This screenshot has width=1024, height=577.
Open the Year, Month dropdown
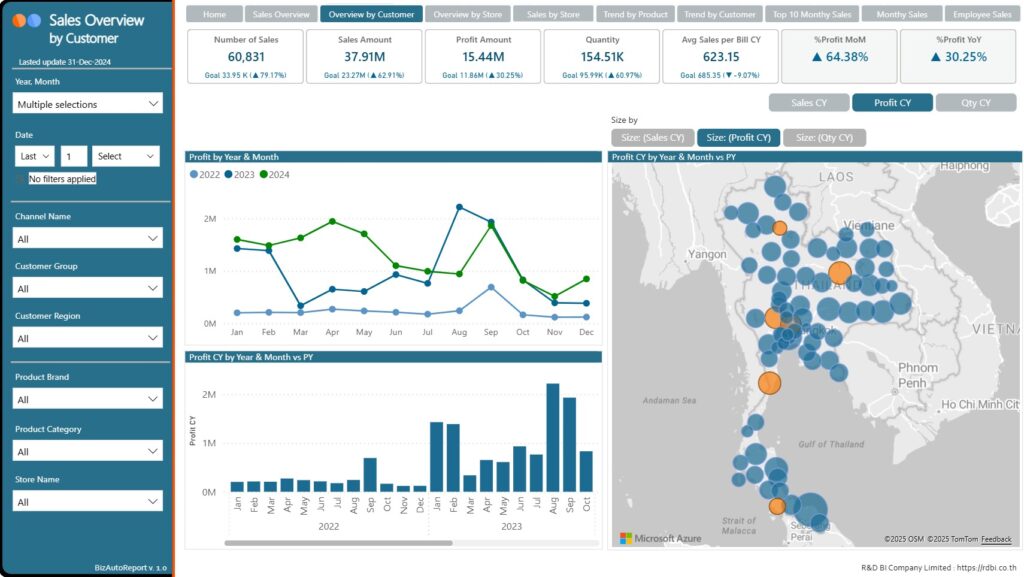(88, 104)
